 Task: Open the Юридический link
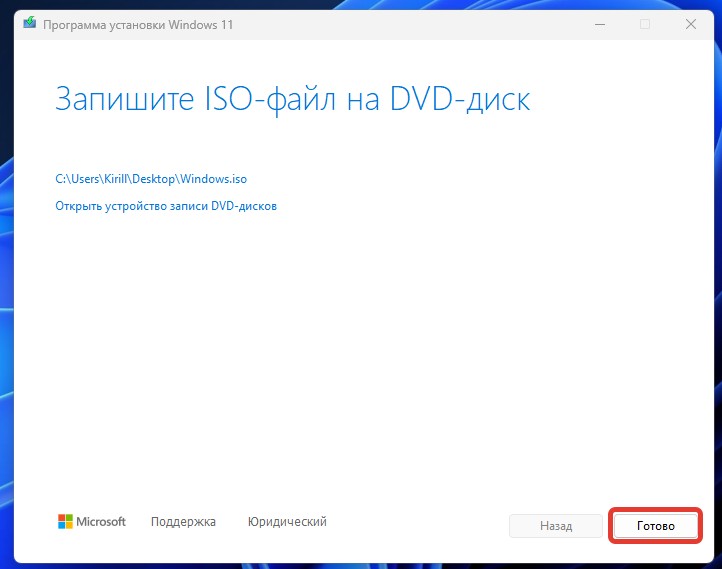coord(287,522)
